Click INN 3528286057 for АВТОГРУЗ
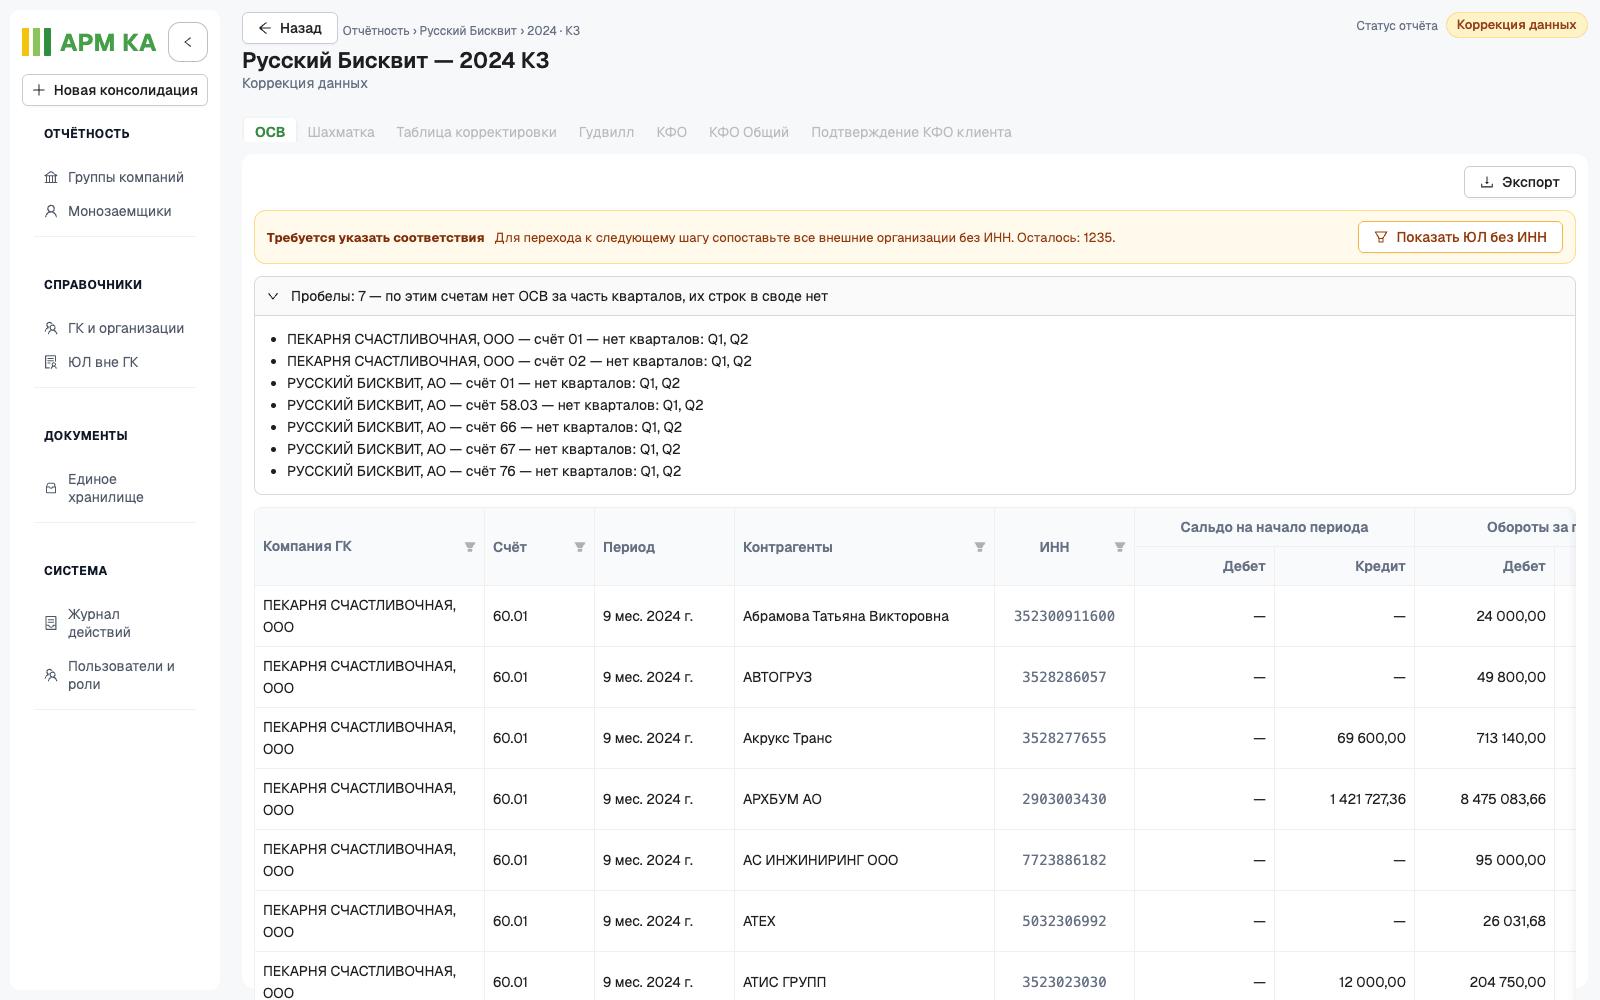The height and width of the screenshot is (1000, 1600). pyautogui.click(x=1064, y=677)
